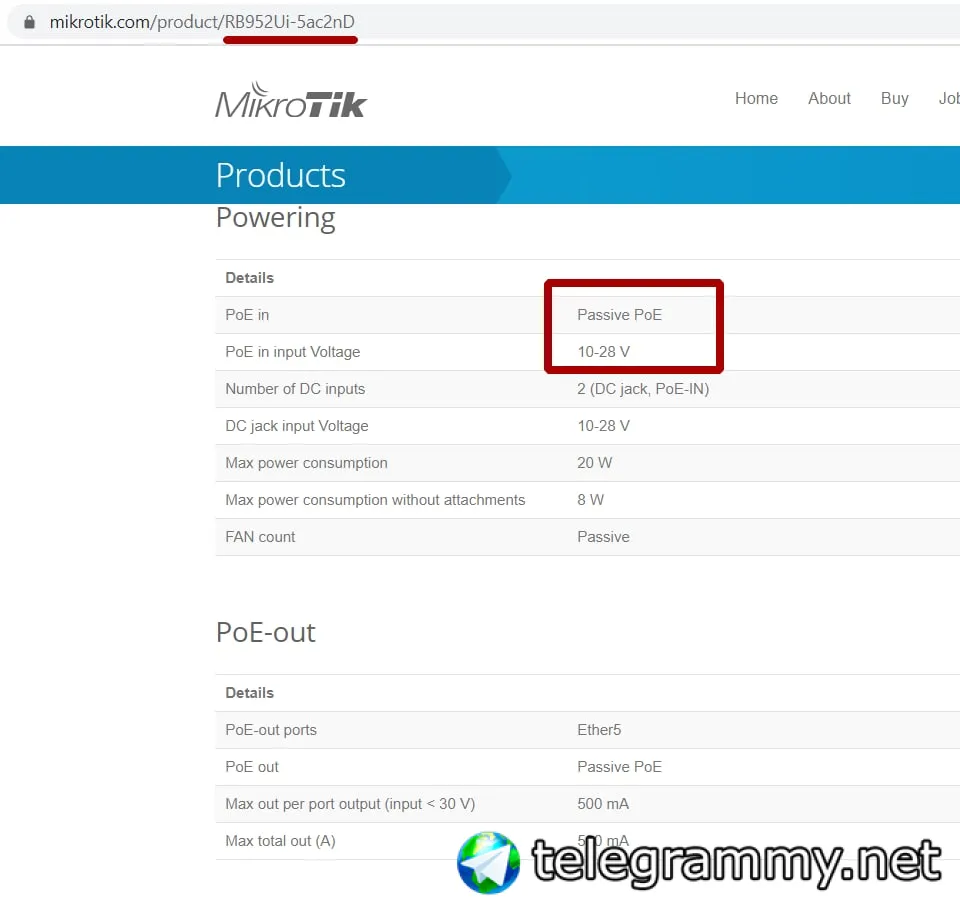Click the 'Number of DC inputs' label
This screenshot has width=960, height=923.
tap(295, 389)
